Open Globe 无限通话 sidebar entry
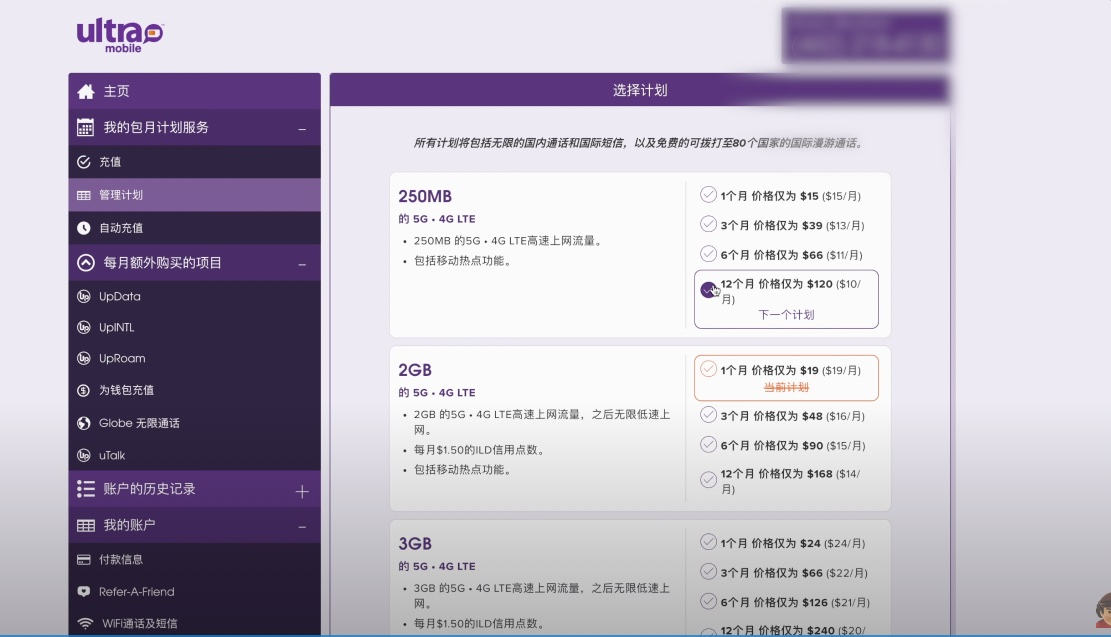1111x637 pixels. [x=194, y=423]
